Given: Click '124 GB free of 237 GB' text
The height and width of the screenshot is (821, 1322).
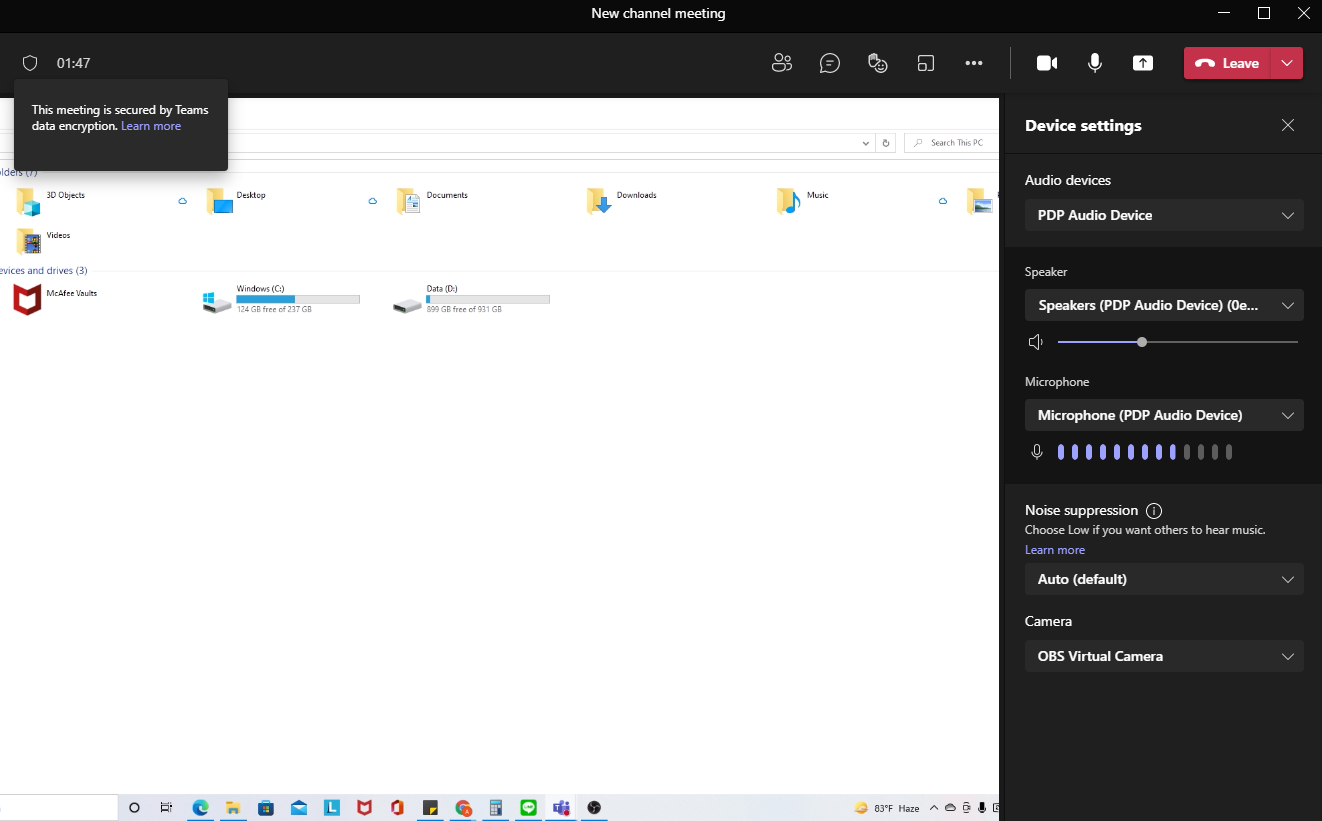Looking at the screenshot, I should 274,310.
